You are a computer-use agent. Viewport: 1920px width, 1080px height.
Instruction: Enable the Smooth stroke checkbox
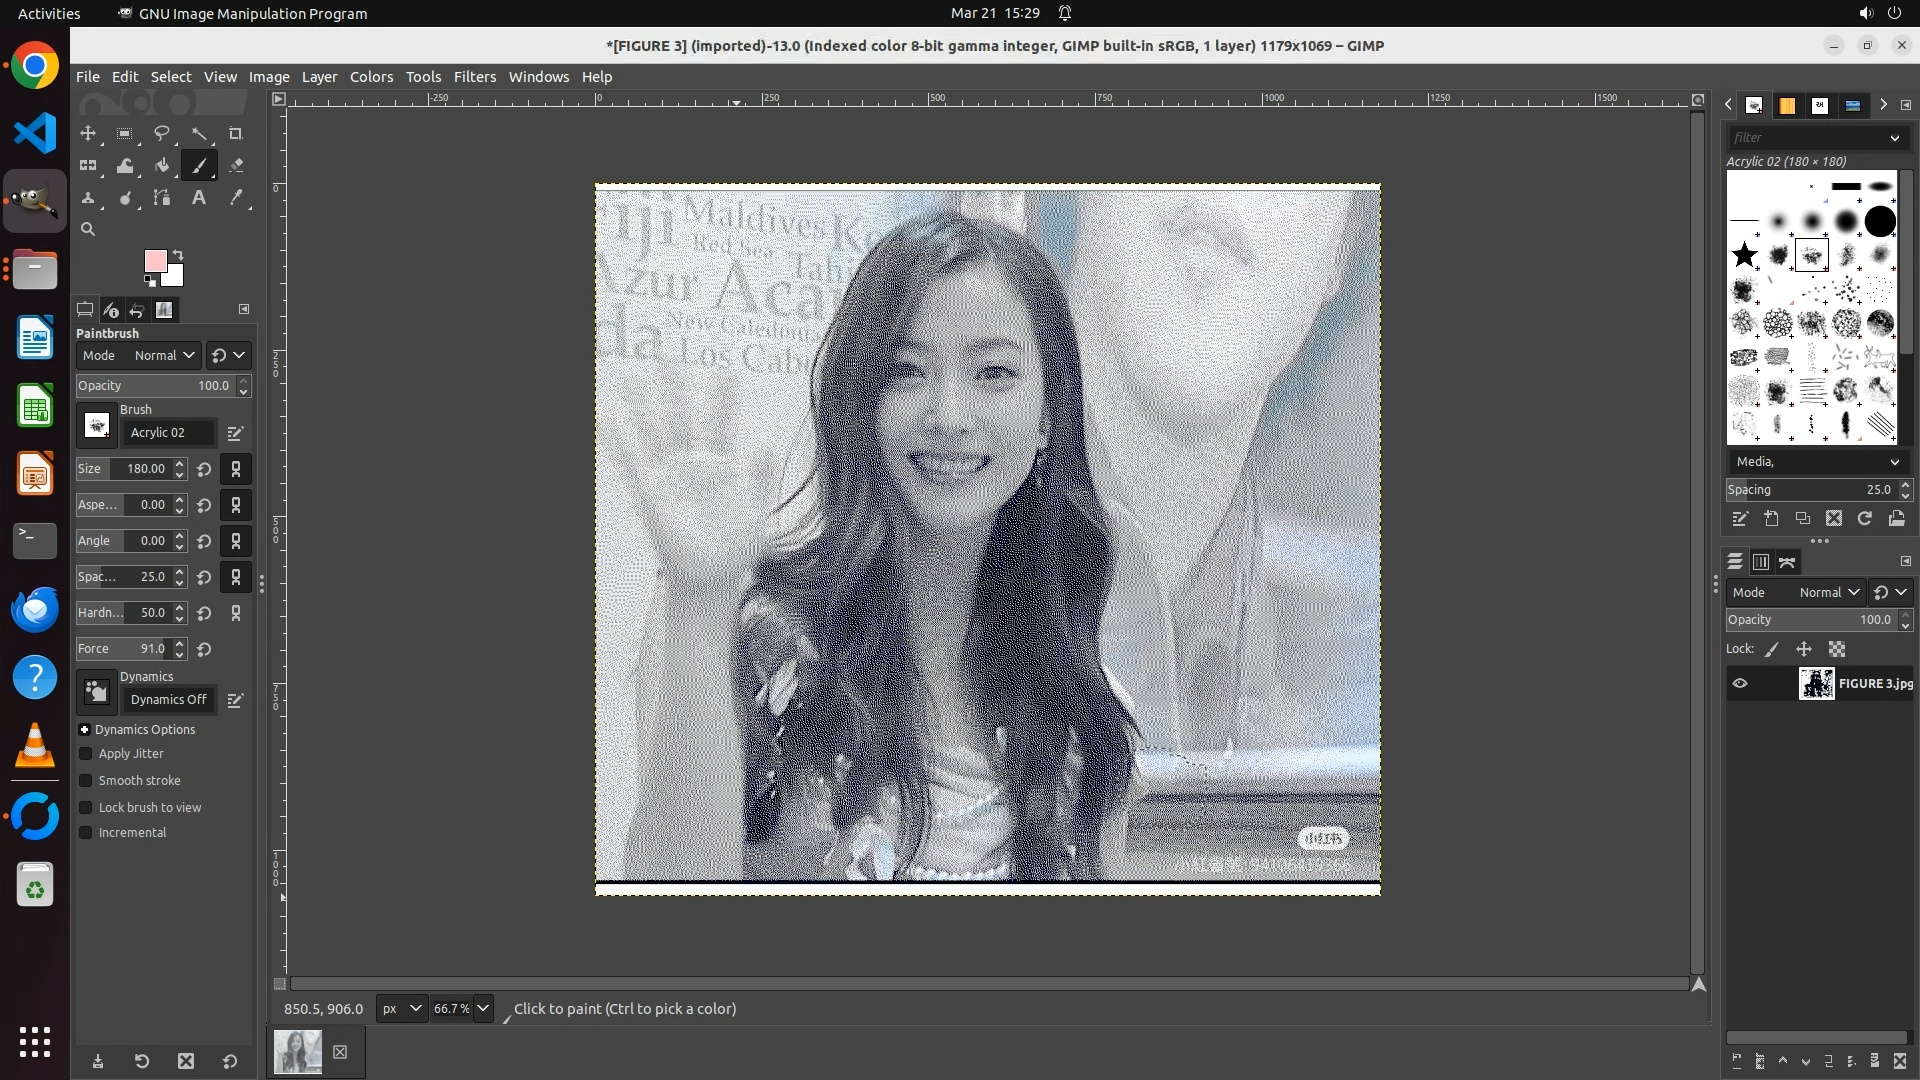coord(86,781)
